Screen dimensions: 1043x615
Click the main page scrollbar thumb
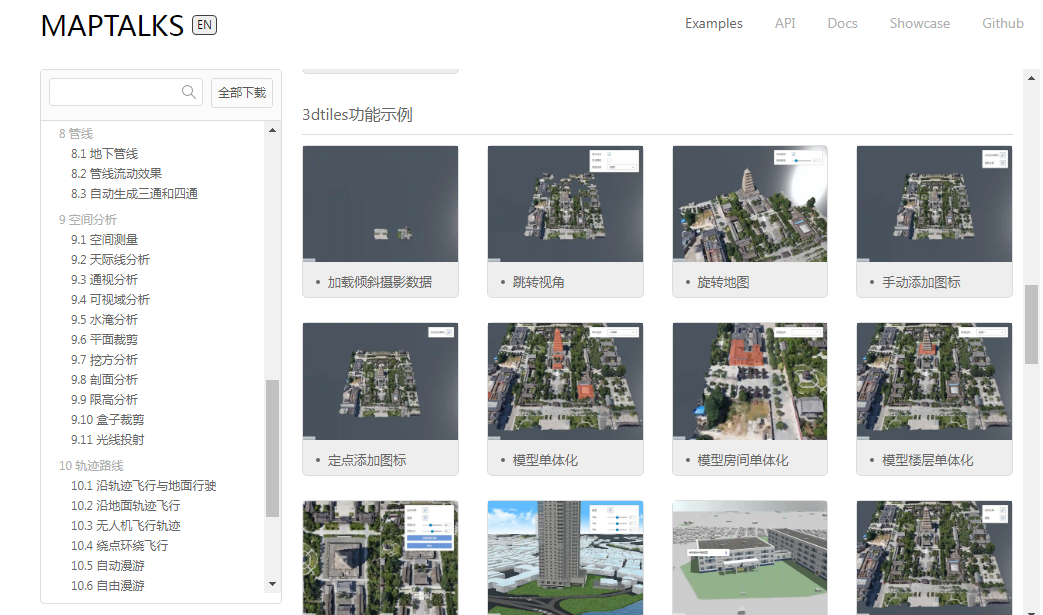[x=1031, y=324]
